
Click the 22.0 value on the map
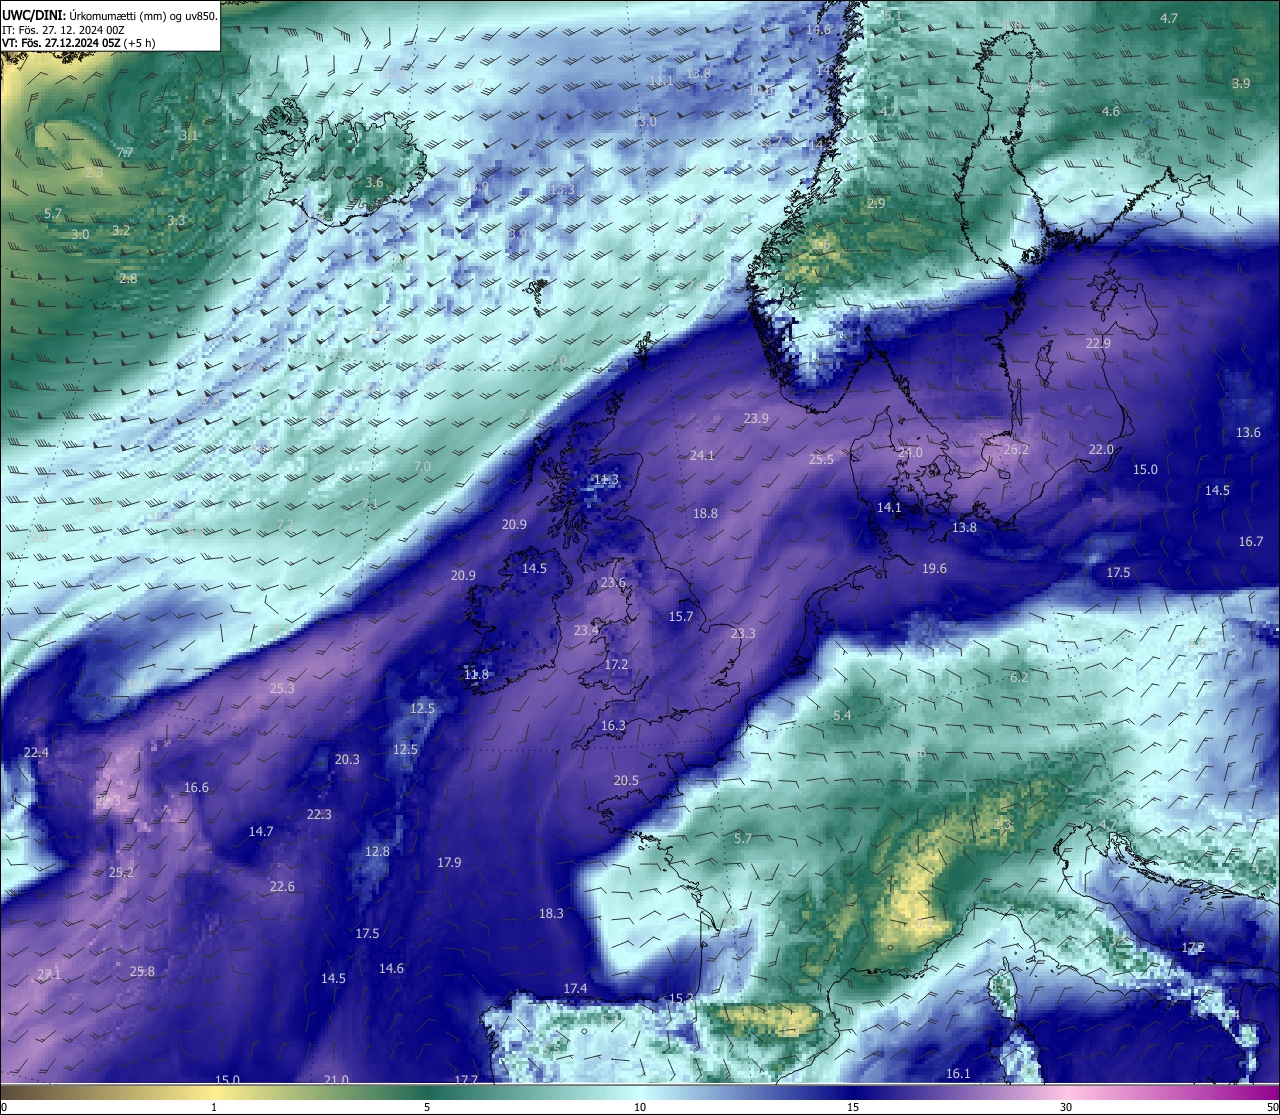pos(1101,450)
